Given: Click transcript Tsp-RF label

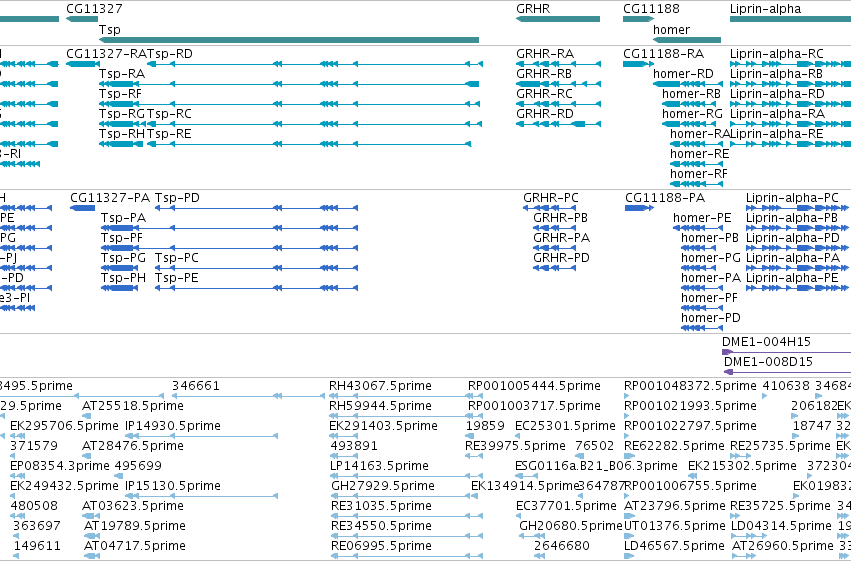Looking at the screenshot, I should click(x=120, y=94).
